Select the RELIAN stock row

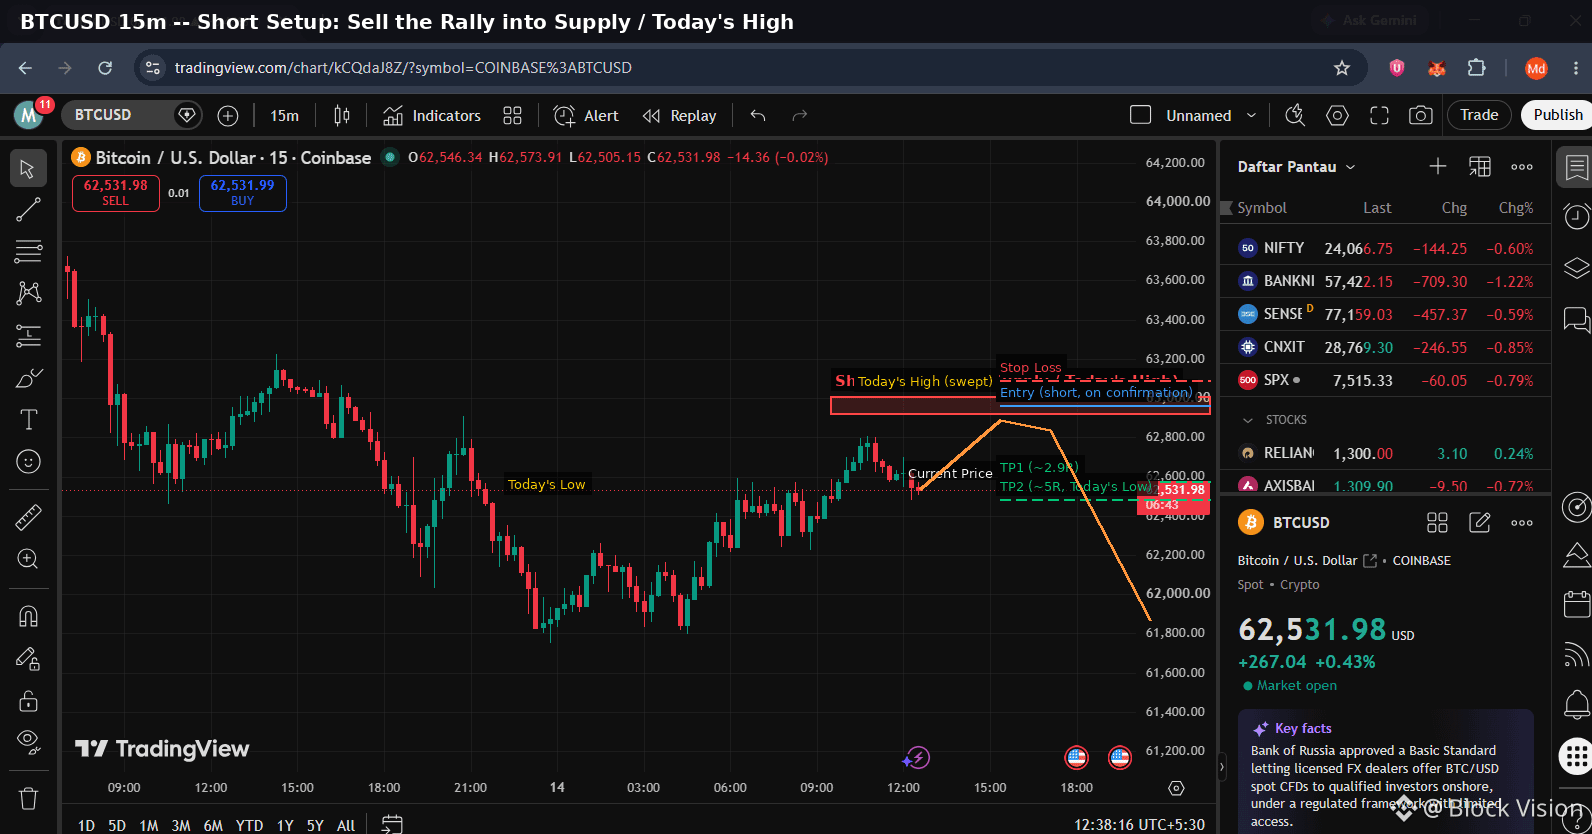tap(1385, 453)
